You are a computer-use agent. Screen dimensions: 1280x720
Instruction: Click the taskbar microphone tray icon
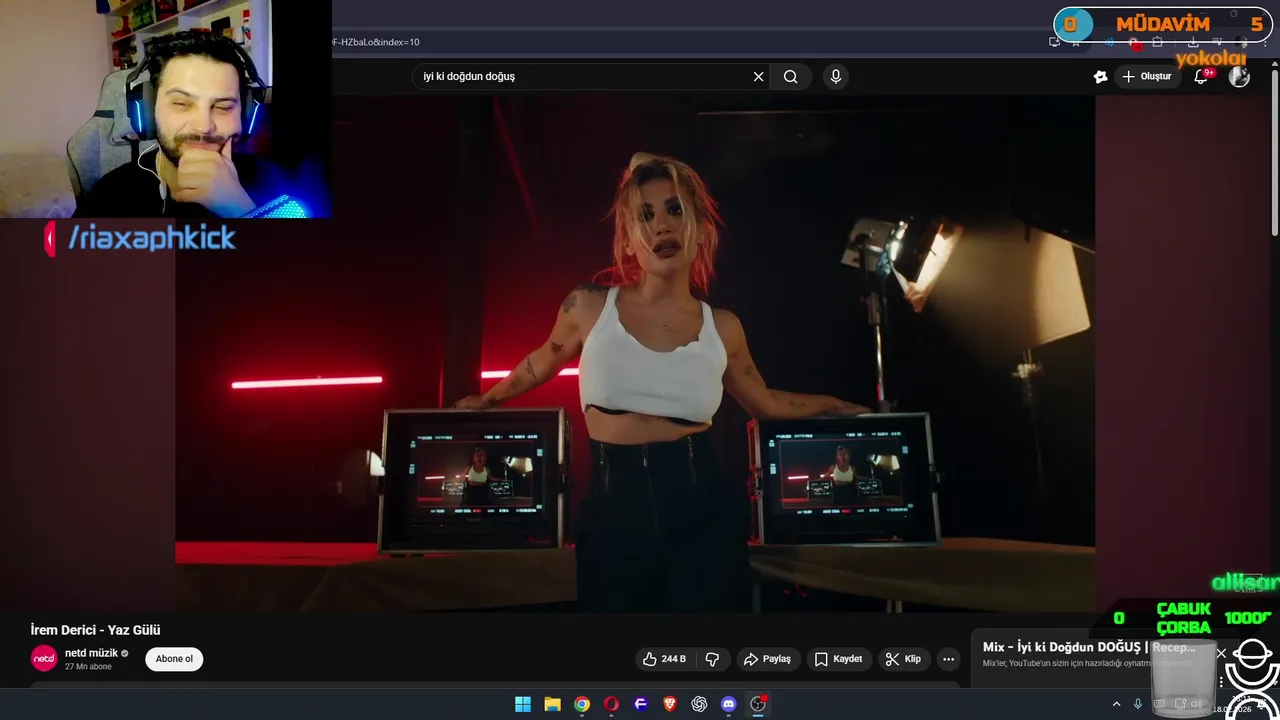tap(1138, 704)
